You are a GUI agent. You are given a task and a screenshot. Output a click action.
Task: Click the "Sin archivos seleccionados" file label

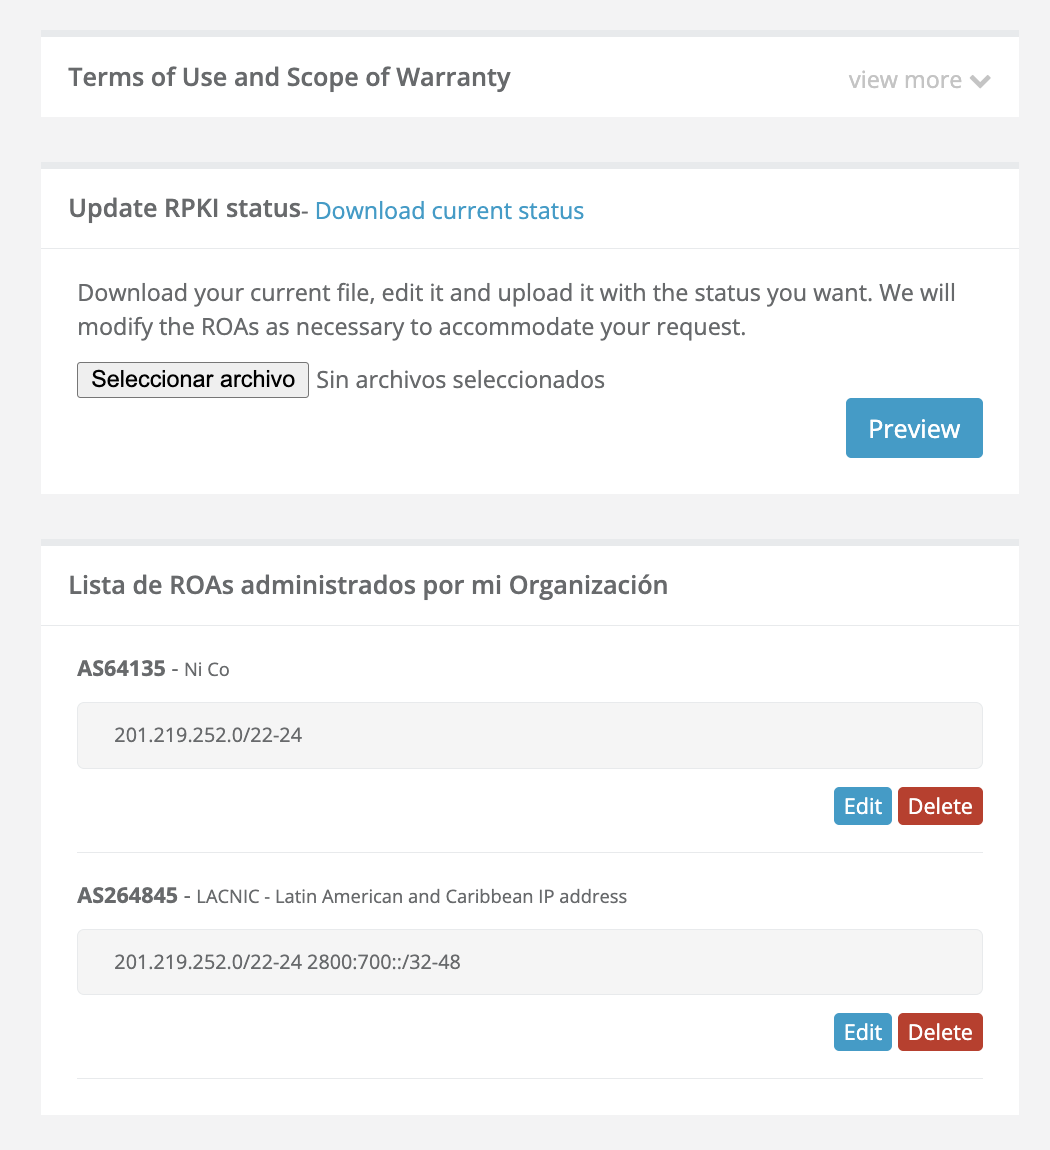460,380
